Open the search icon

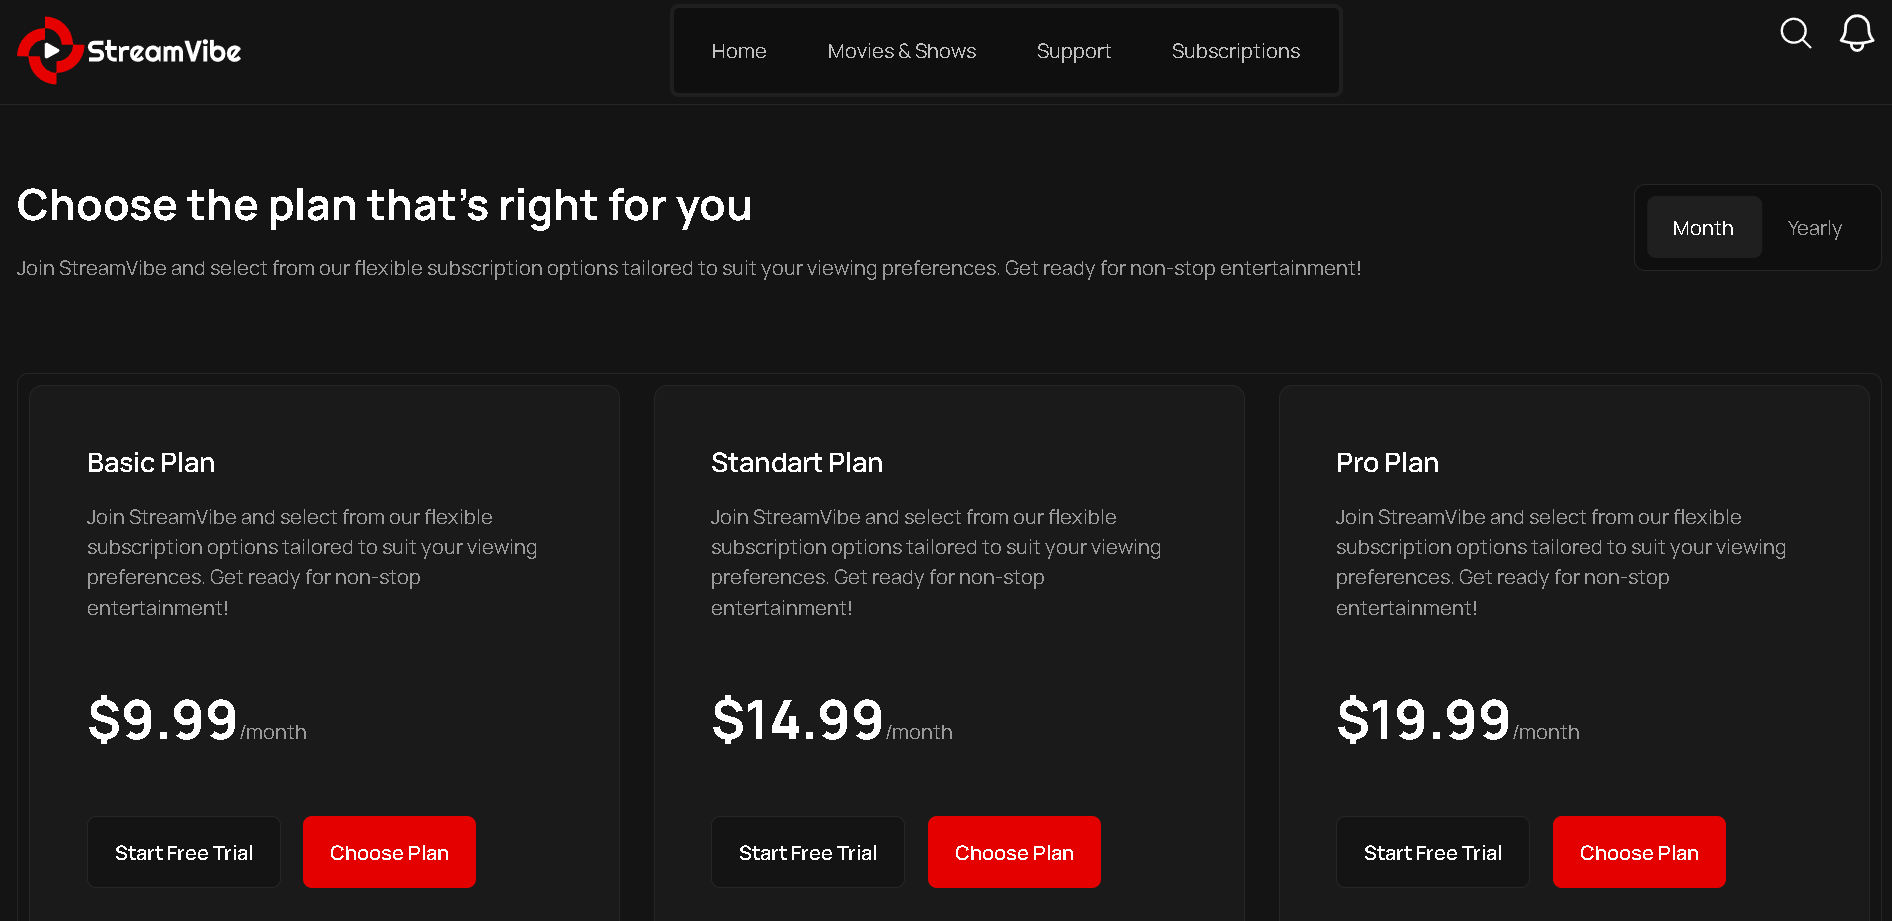pos(1795,34)
